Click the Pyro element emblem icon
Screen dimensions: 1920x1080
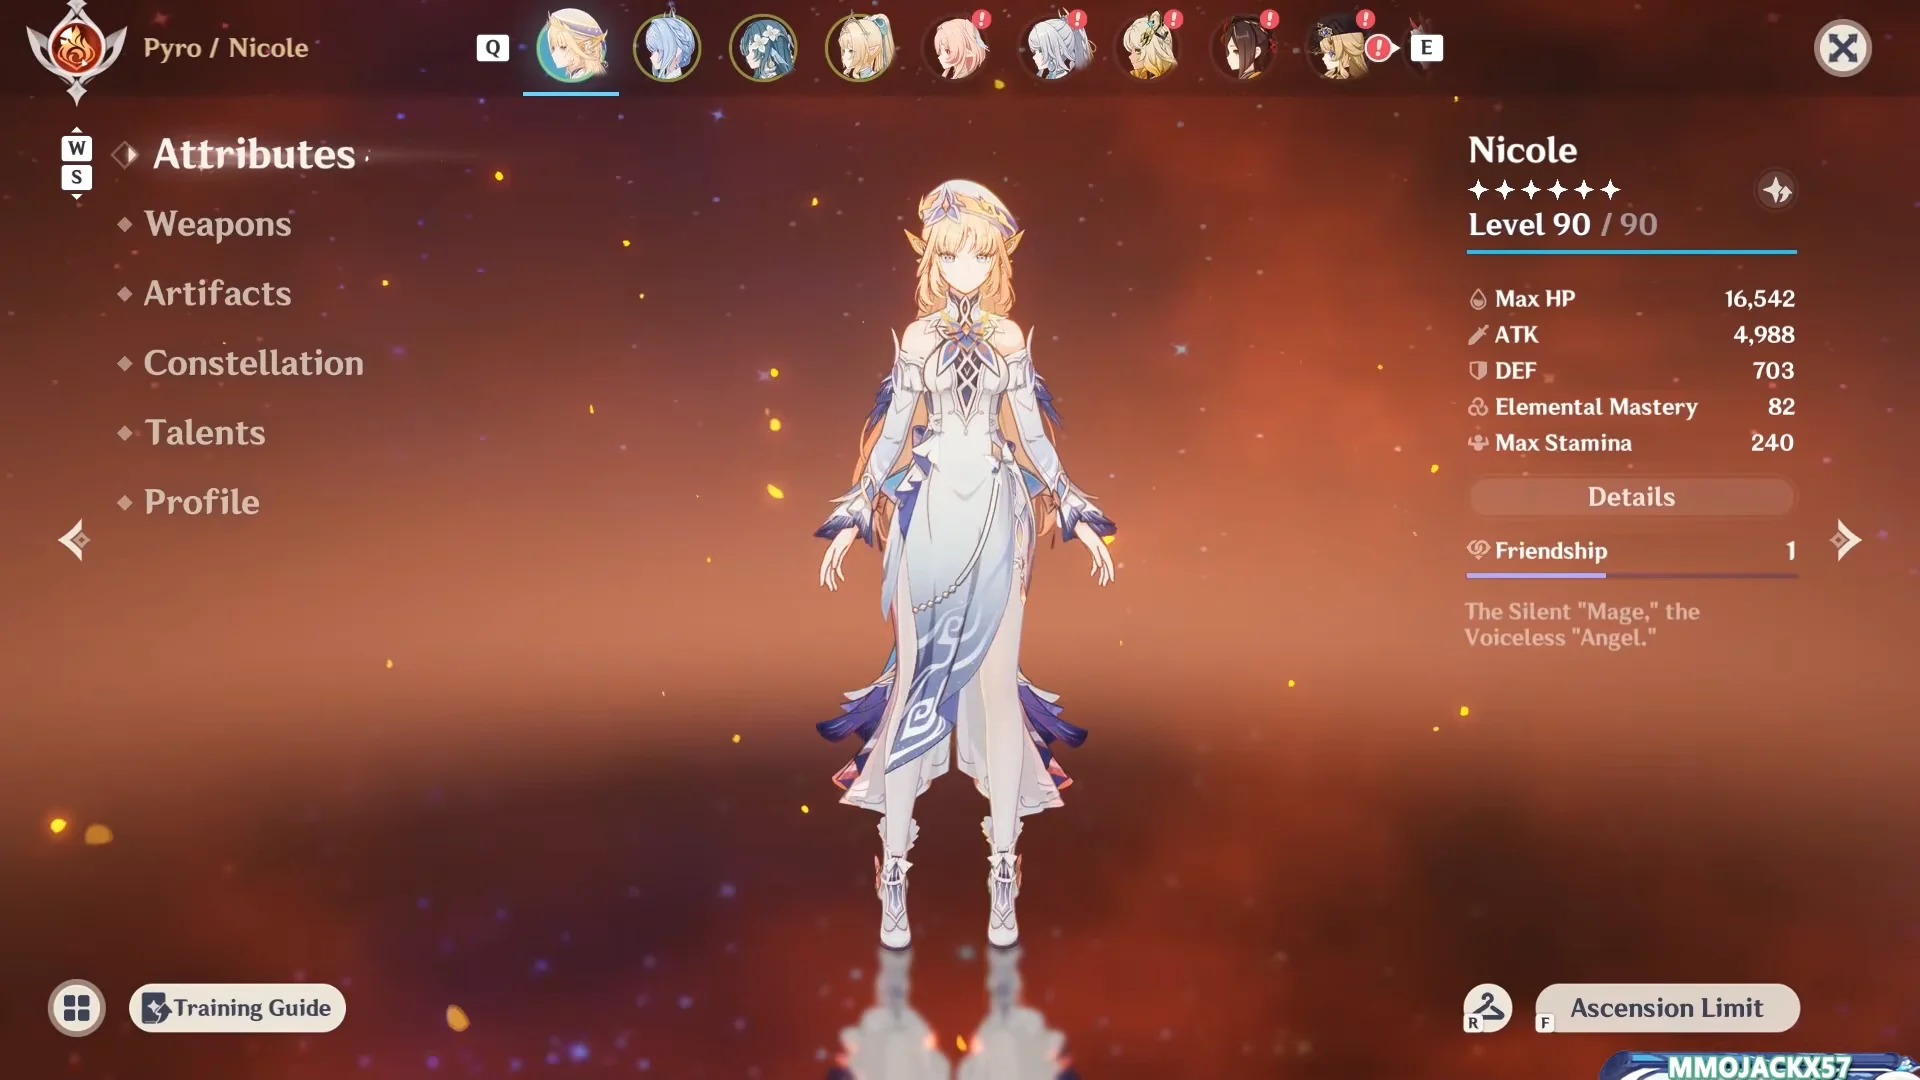click(x=77, y=50)
